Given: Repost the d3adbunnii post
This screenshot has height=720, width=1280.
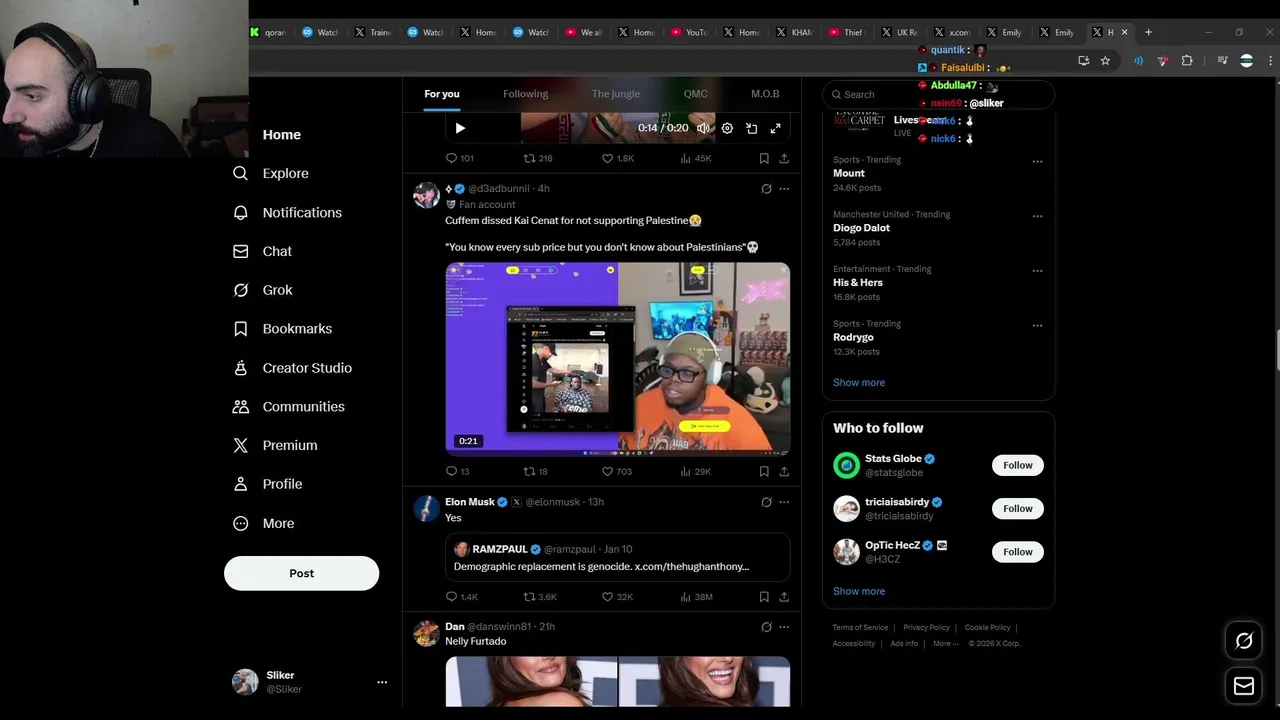Looking at the screenshot, I should pos(536,471).
